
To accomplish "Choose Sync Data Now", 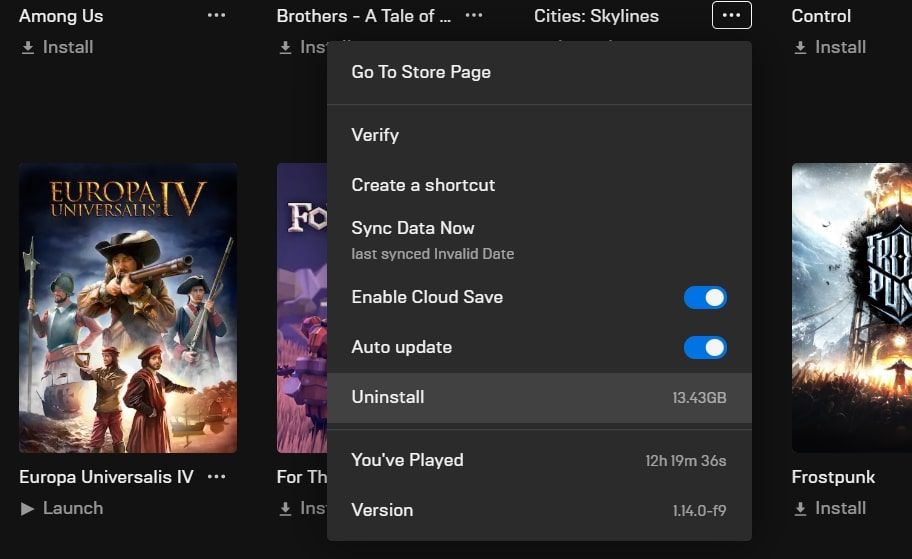I will coord(539,240).
